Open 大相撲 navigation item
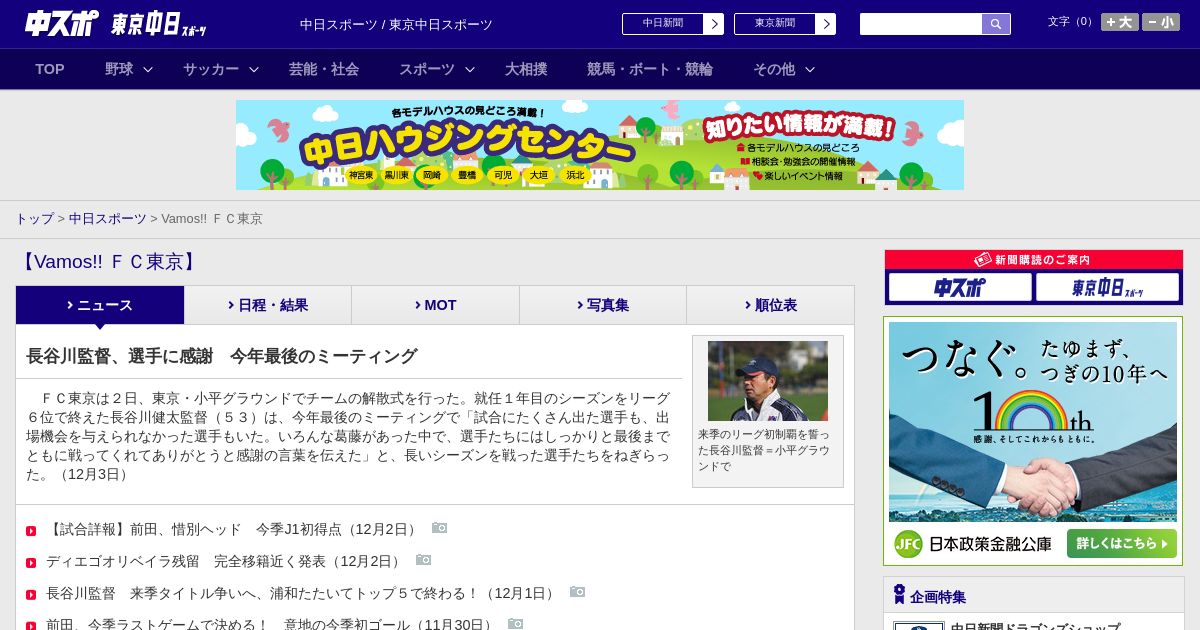The height and width of the screenshot is (630, 1200). point(526,69)
